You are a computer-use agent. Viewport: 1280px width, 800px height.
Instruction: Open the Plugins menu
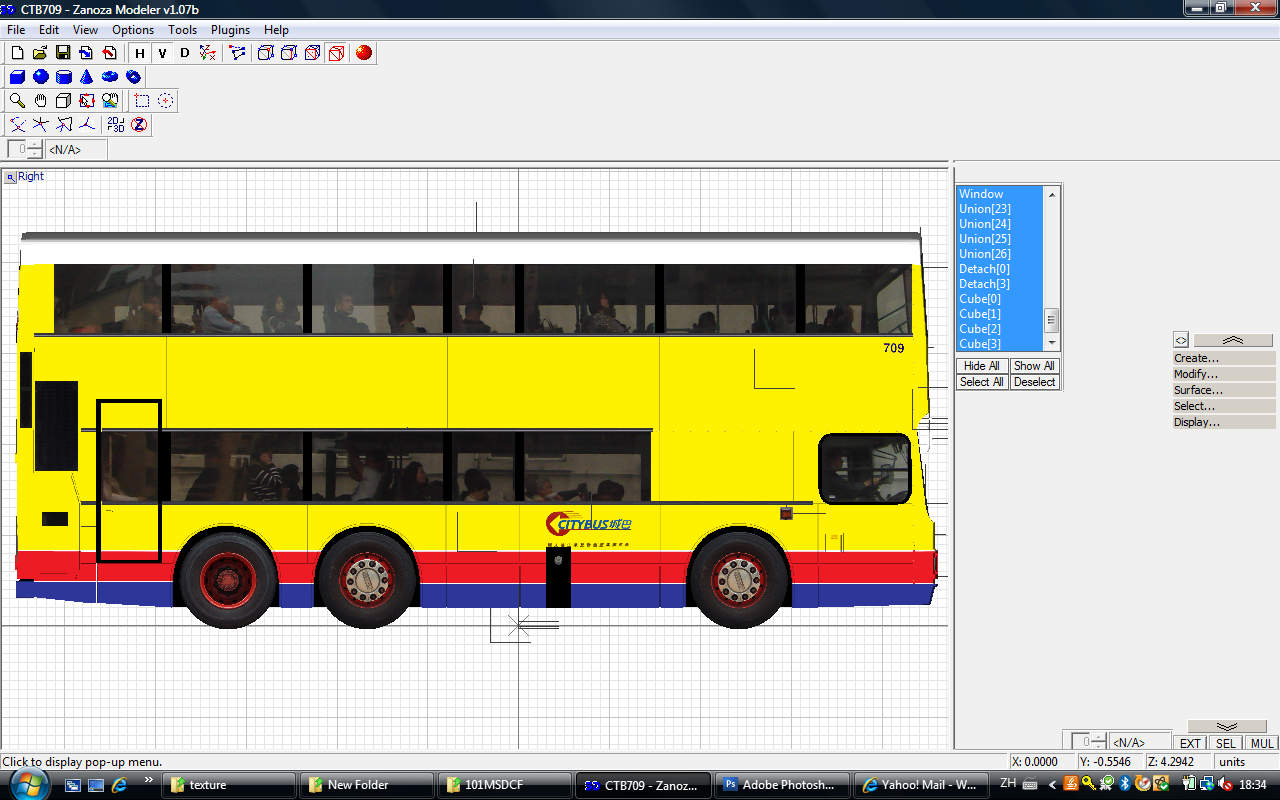click(x=230, y=30)
